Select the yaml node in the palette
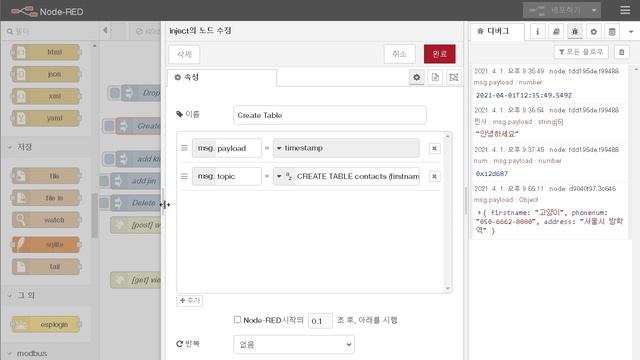Screen dimensions: 640x360 46,118
